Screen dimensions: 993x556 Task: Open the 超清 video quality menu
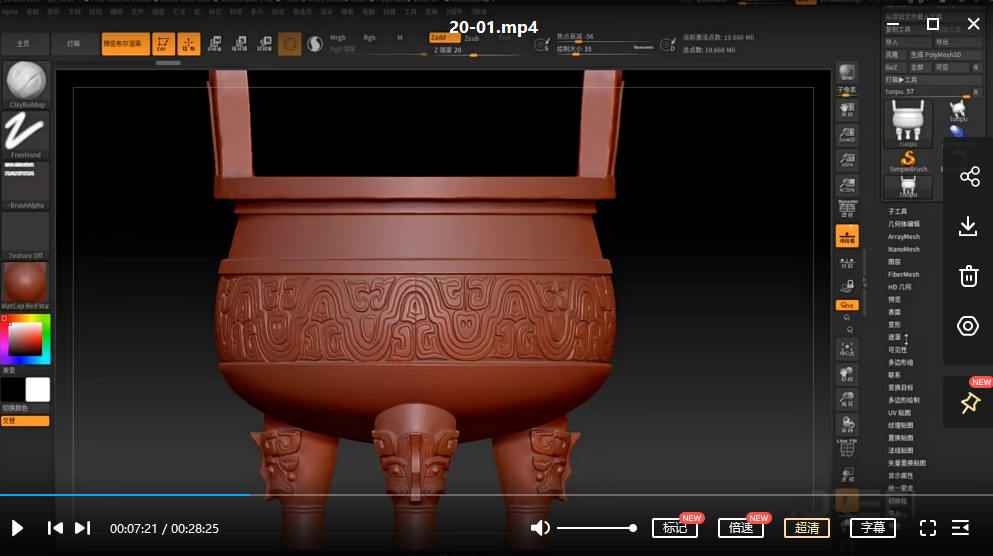tap(806, 528)
